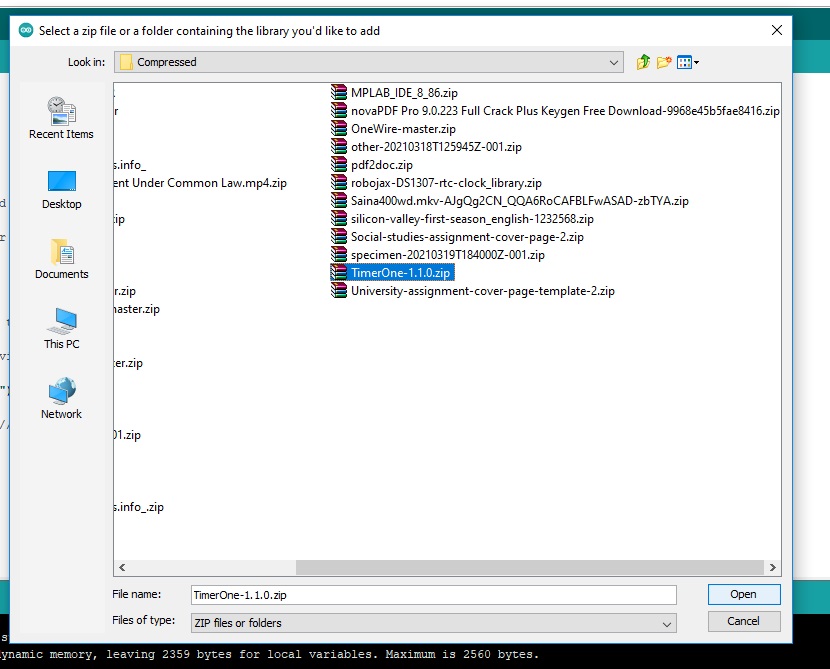Select the novaPDF Pro 9.0.223 zip file
The width and height of the screenshot is (830, 669).
pos(565,111)
